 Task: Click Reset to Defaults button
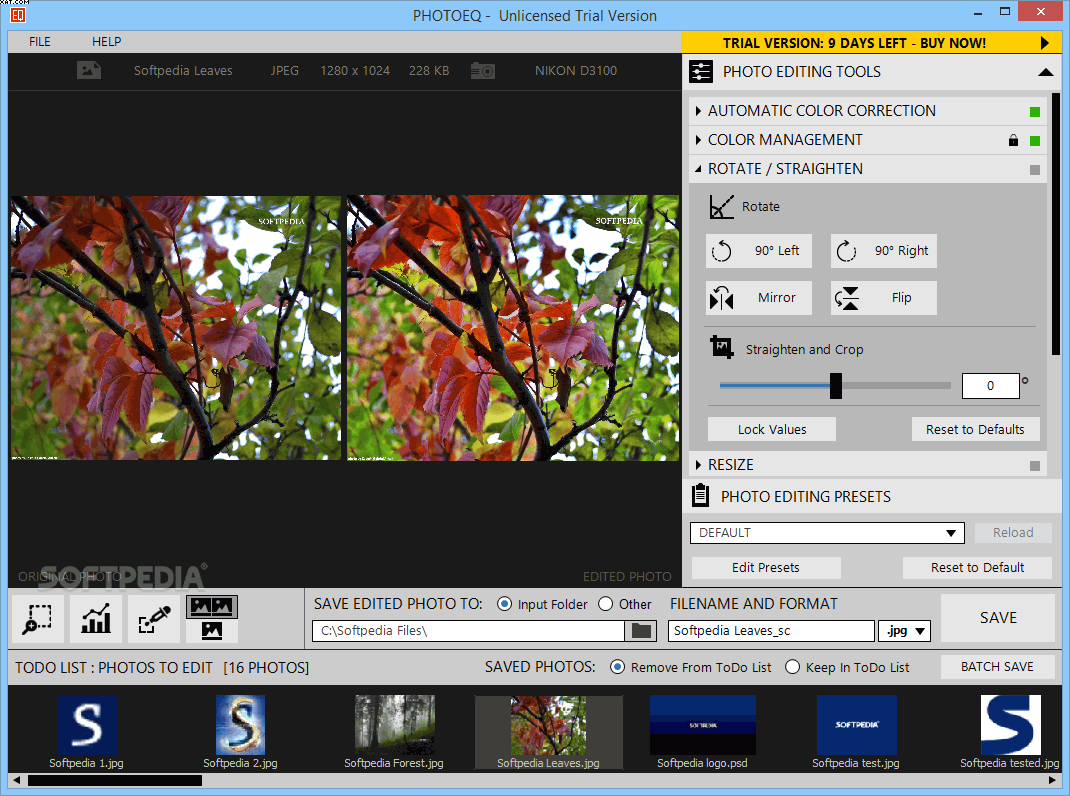click(x=975, y=429)
